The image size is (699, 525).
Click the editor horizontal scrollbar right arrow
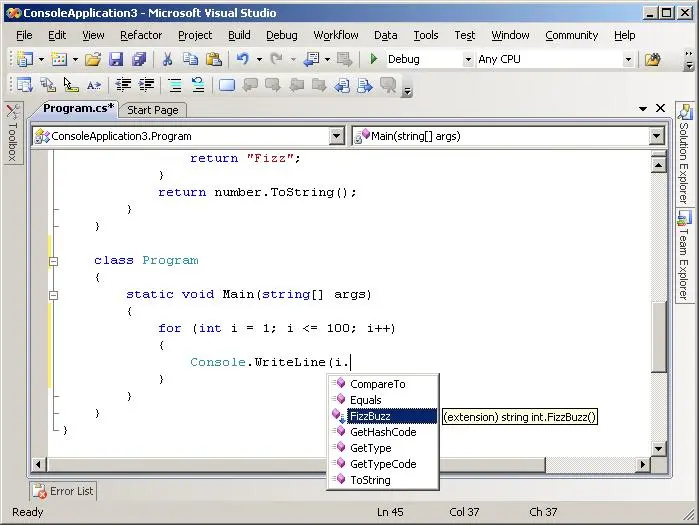(x=642, y=464)
